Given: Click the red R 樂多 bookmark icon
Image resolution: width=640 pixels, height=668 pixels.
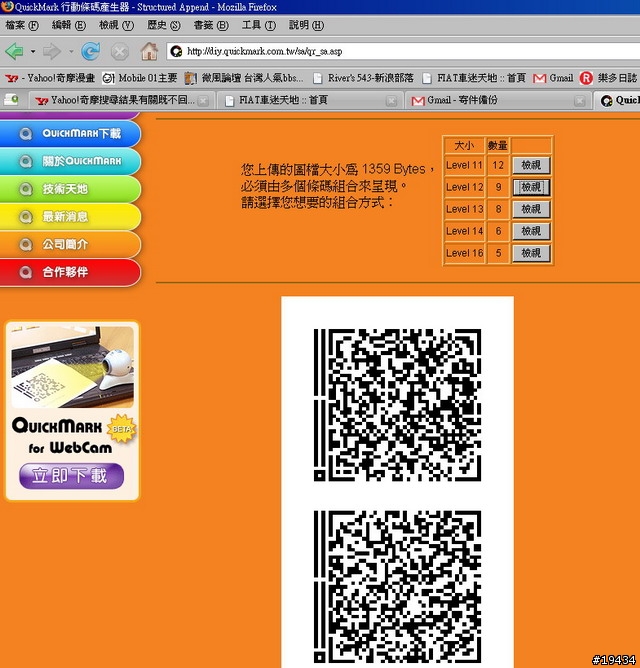Looking at the screenshot, I should (586, 78).
